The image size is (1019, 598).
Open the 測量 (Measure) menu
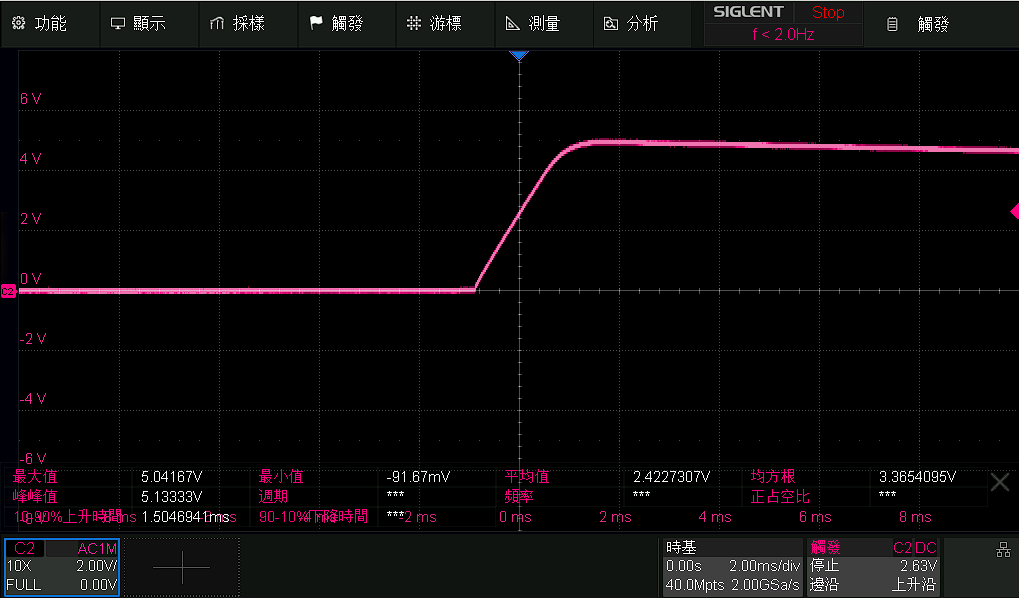click(544, 23)
